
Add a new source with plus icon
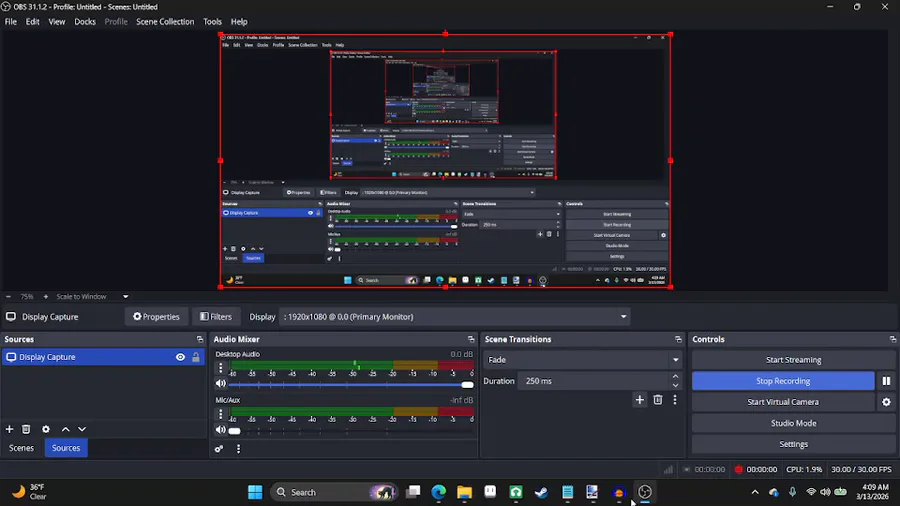pos(9,429)
